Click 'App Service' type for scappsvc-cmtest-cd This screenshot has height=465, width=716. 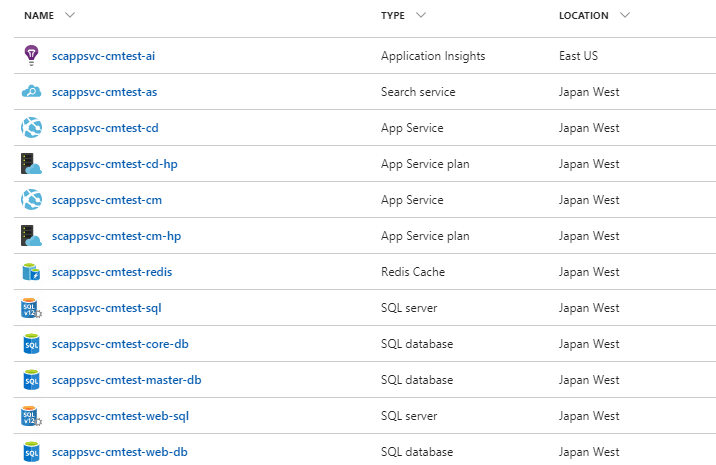[412, 128]
